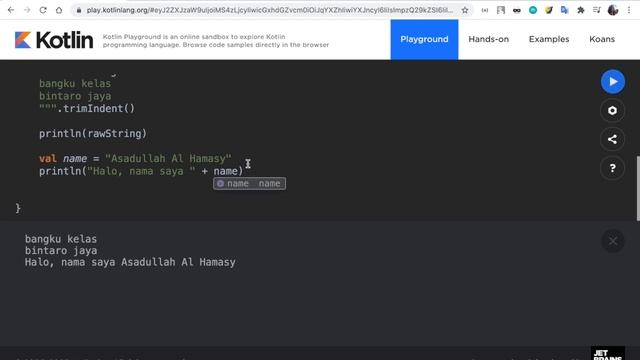Open the playground settings gear

[613, 111]
